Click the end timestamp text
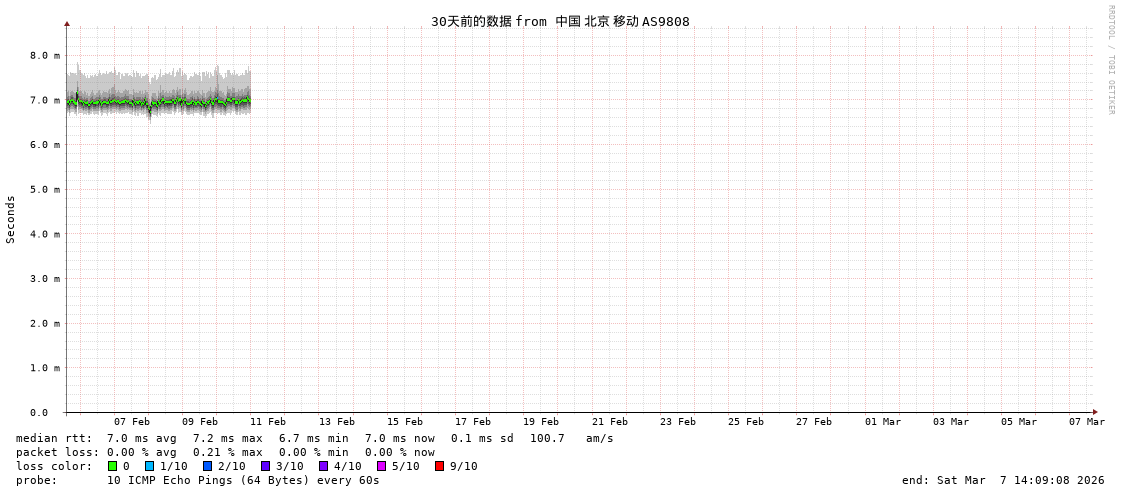The width and height of the screenshot is (1121, 494). (x=1003, y=480)
